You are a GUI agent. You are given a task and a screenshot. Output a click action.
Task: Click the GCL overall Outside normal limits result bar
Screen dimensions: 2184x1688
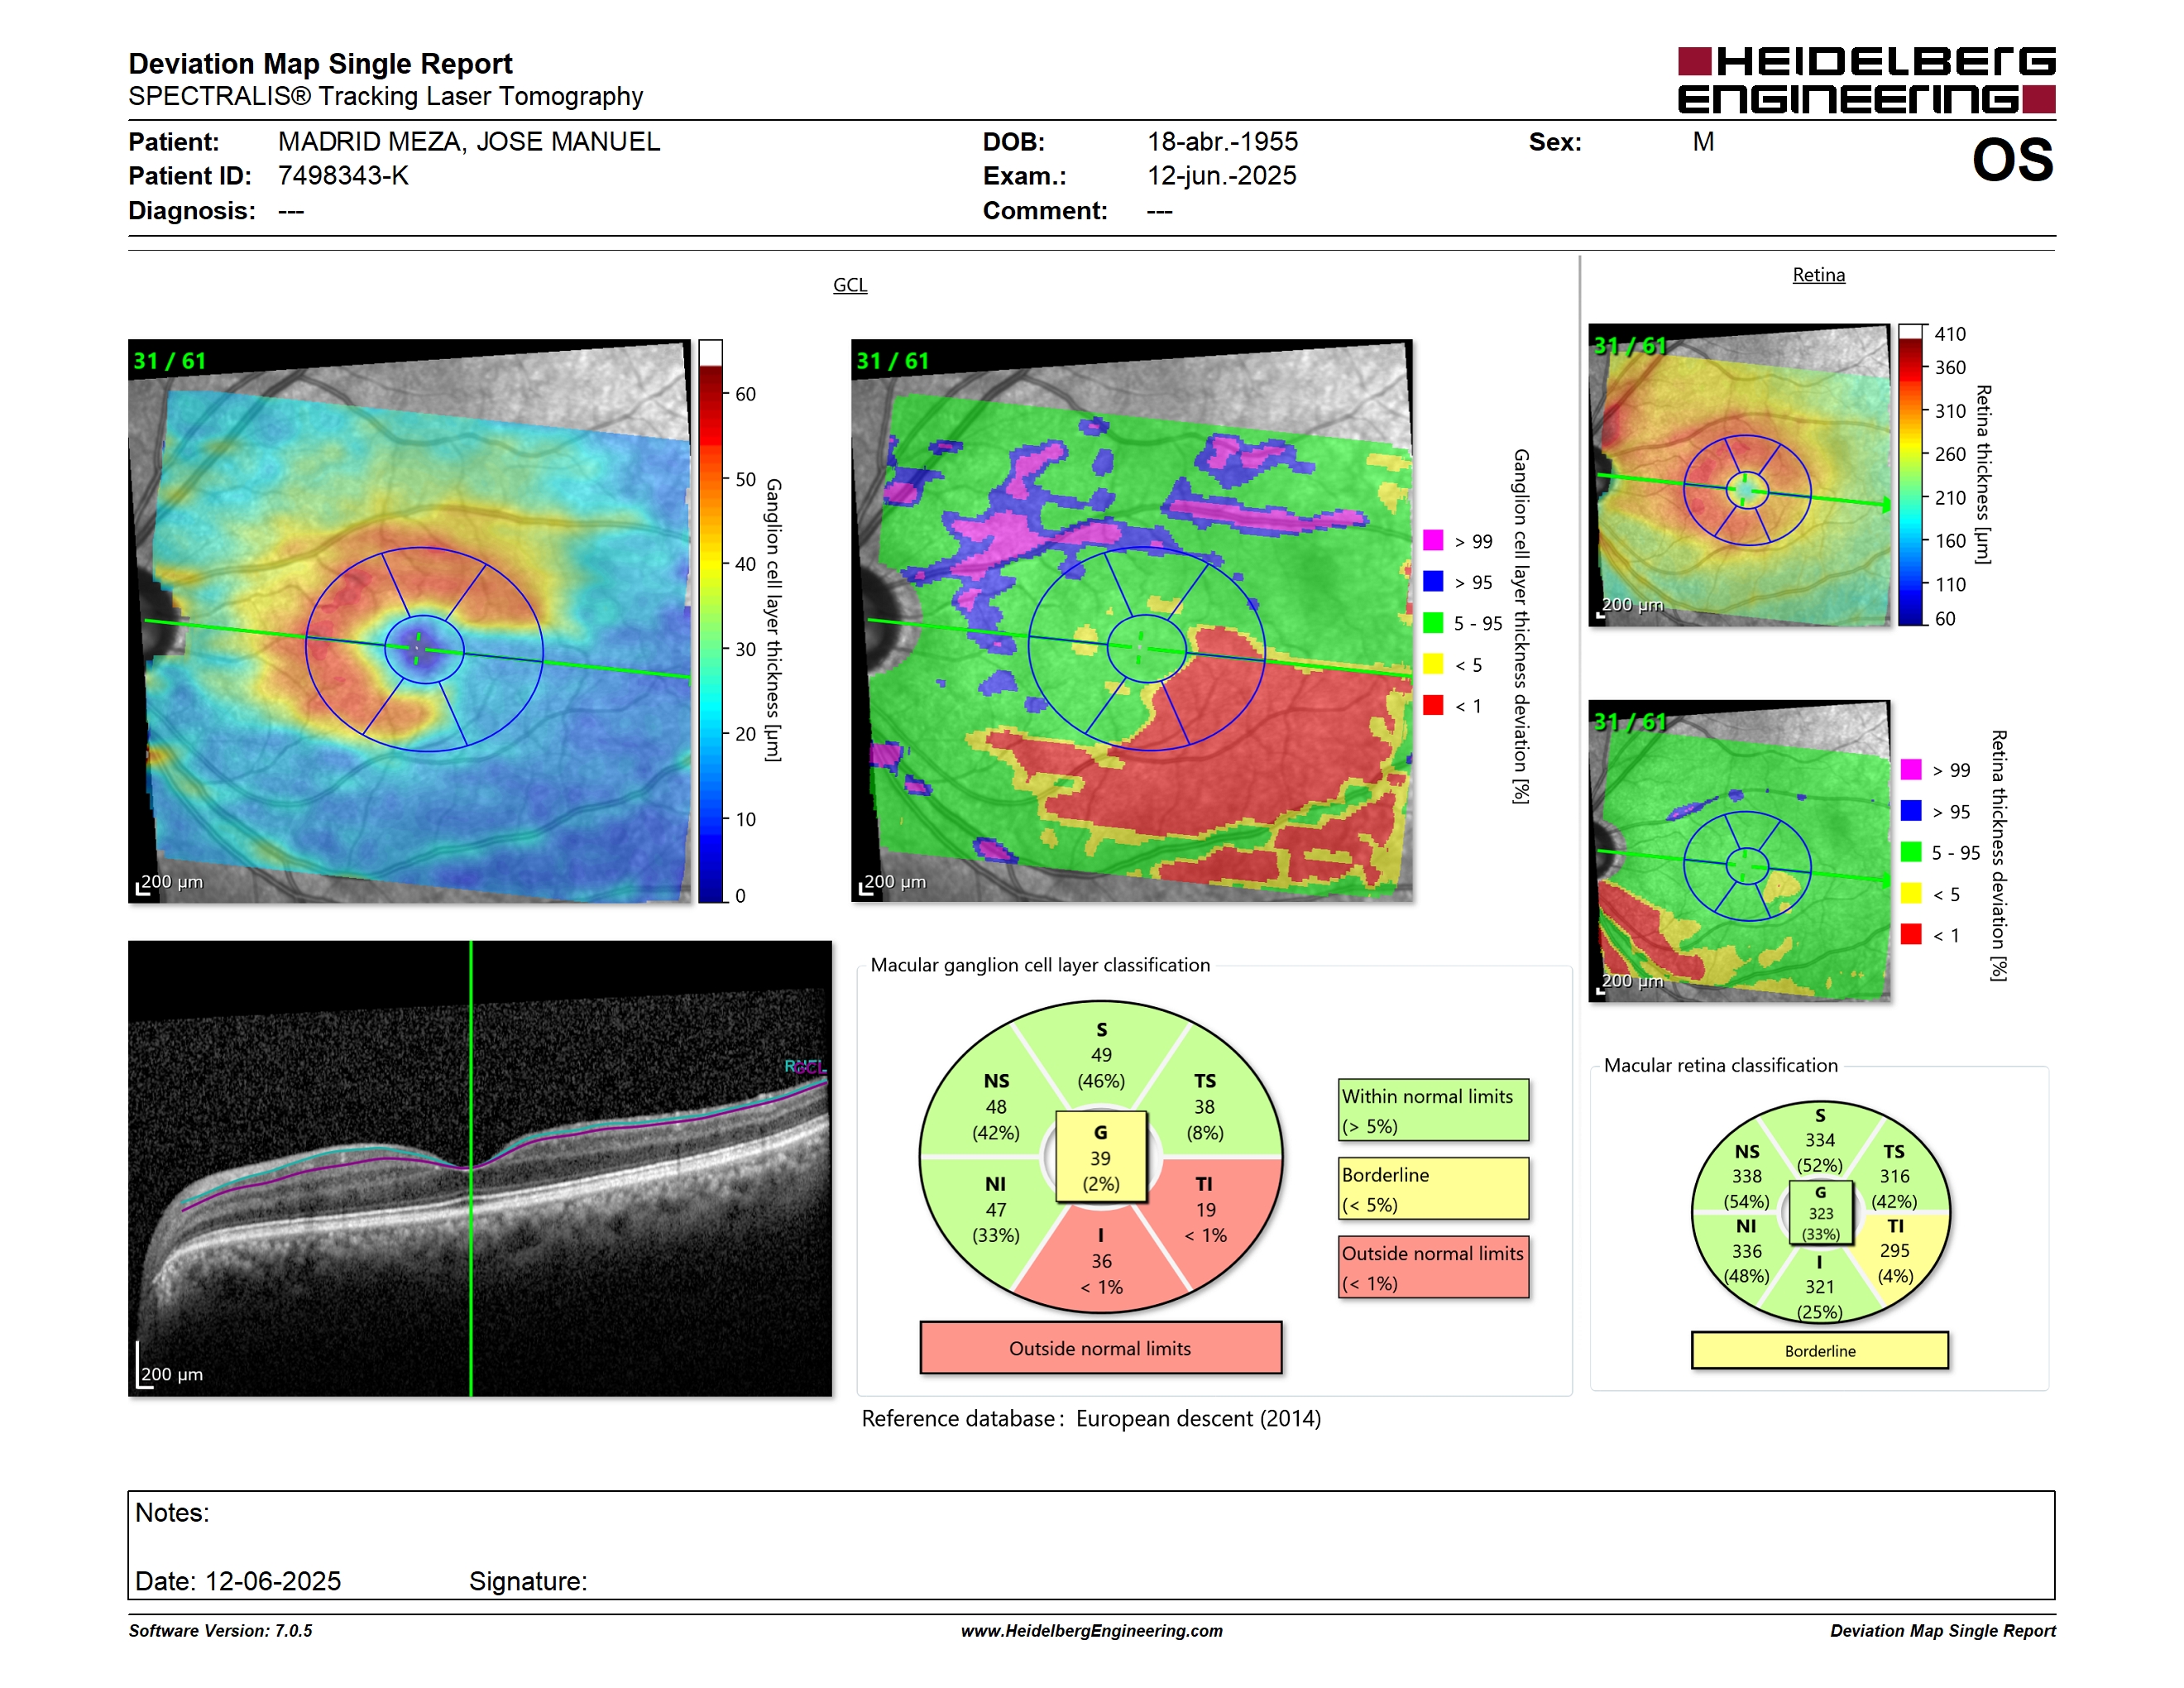pyautogui.click(x=1100, y=1348)
